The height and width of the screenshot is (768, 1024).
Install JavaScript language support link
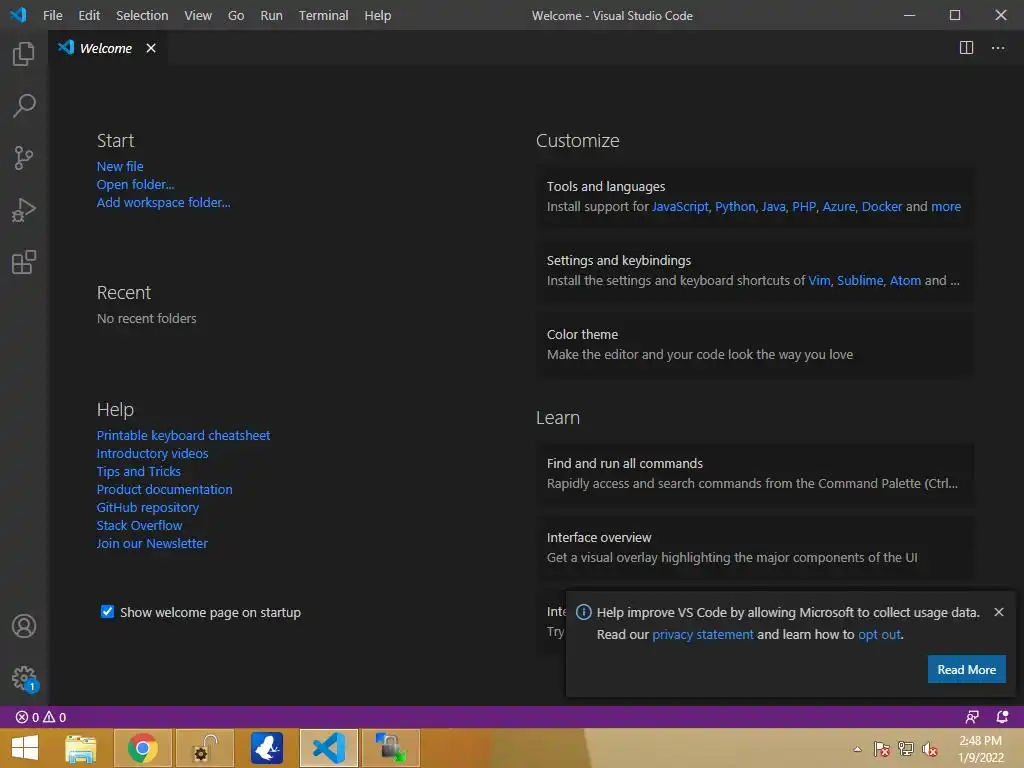point(680,206)
